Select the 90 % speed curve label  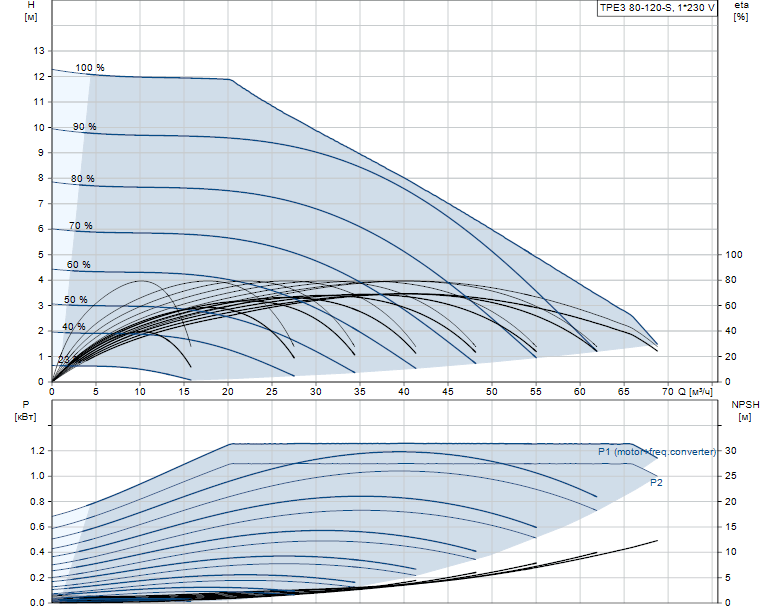(x=85, y=127)
